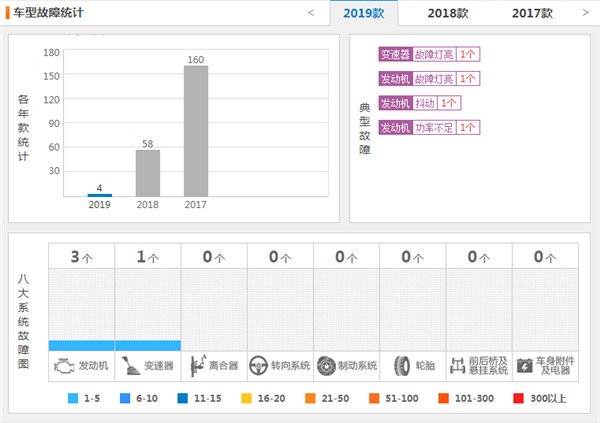Click the 发动机 label text
Image resolution: width=600 pixels, height=423 pixels.
pyautogui.click(x=93, y=366)
